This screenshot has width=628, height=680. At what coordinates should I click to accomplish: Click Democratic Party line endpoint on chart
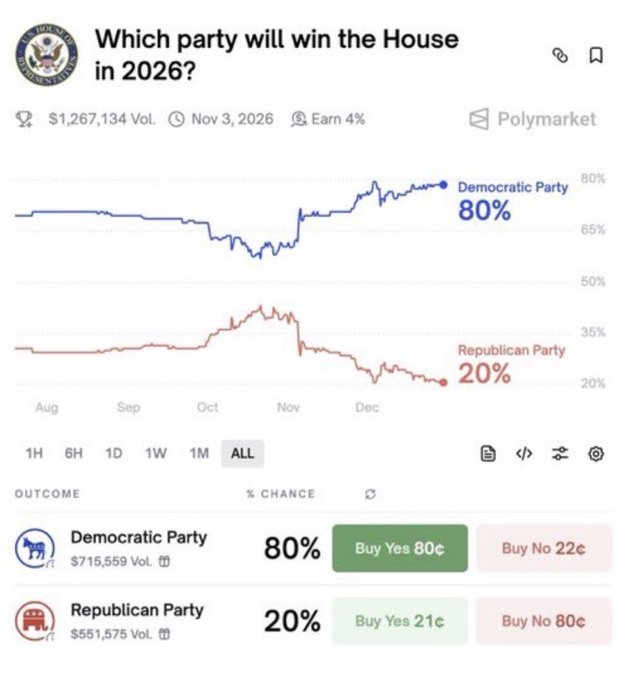tap(443, 185)
